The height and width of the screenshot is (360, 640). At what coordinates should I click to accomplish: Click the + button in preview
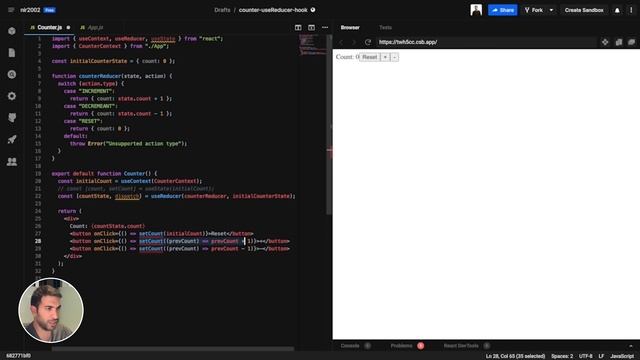[385, 57]
